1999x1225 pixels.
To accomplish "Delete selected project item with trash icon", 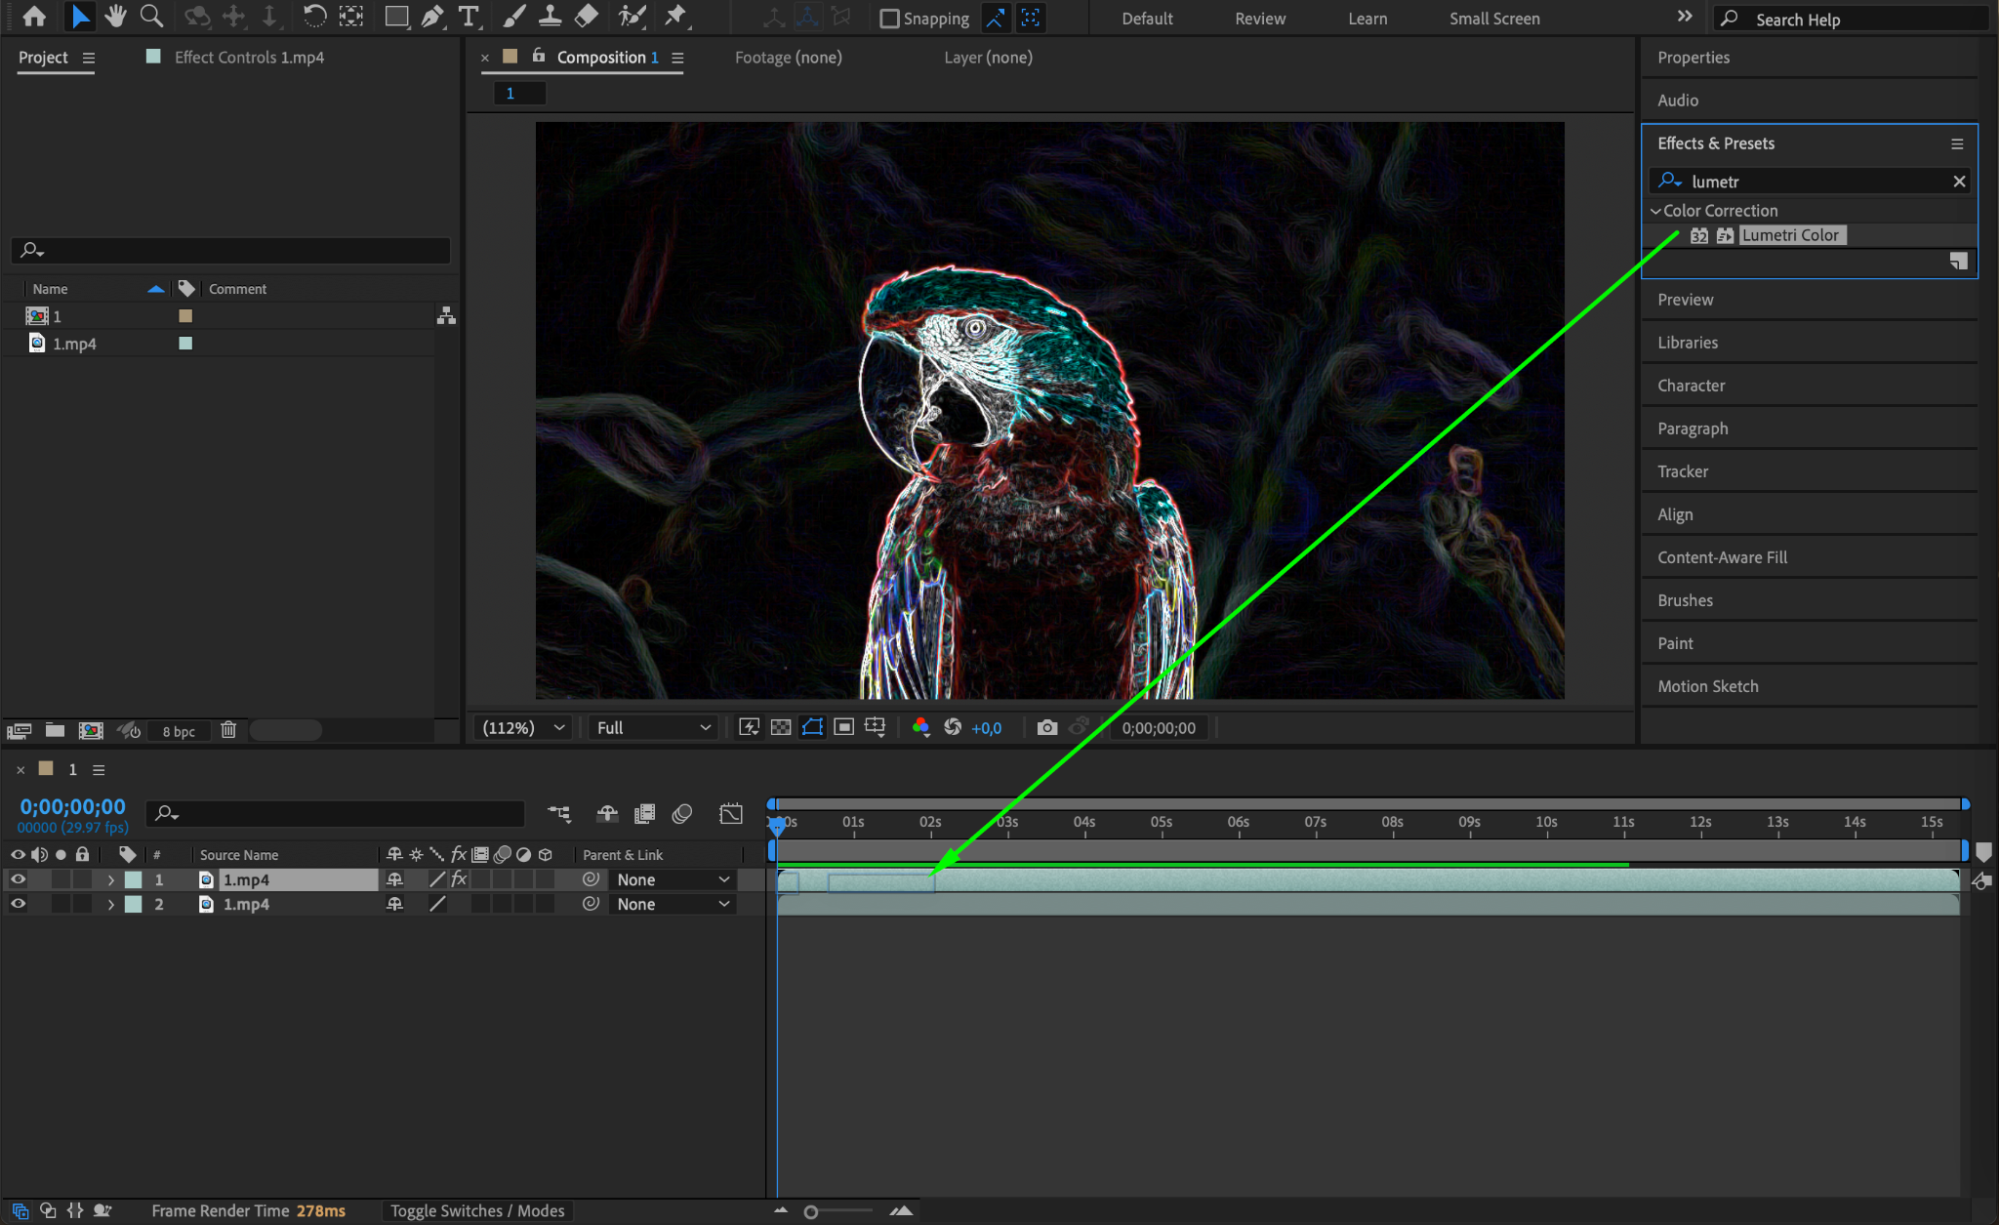I will pyautogui.click(x=228, y=730).
